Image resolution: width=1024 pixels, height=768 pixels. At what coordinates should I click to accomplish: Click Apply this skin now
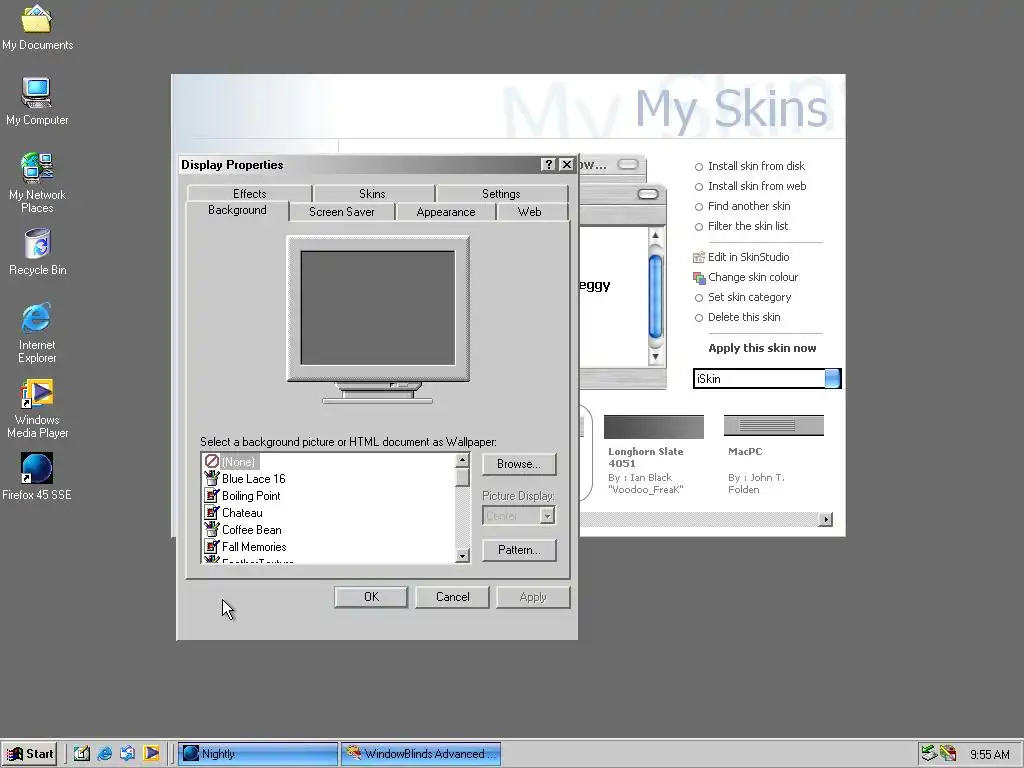[762, 348]
